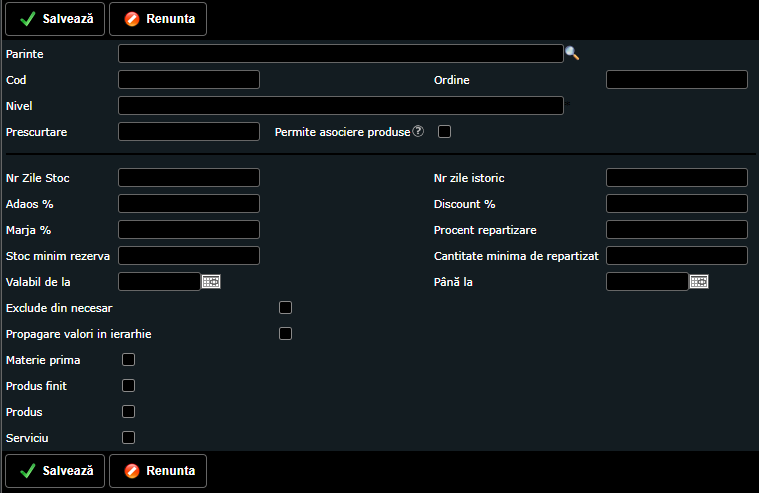759x493 pixels.
Task: Toggle Propagare valori in ierarhie checkbox
Action: [285, 333]
